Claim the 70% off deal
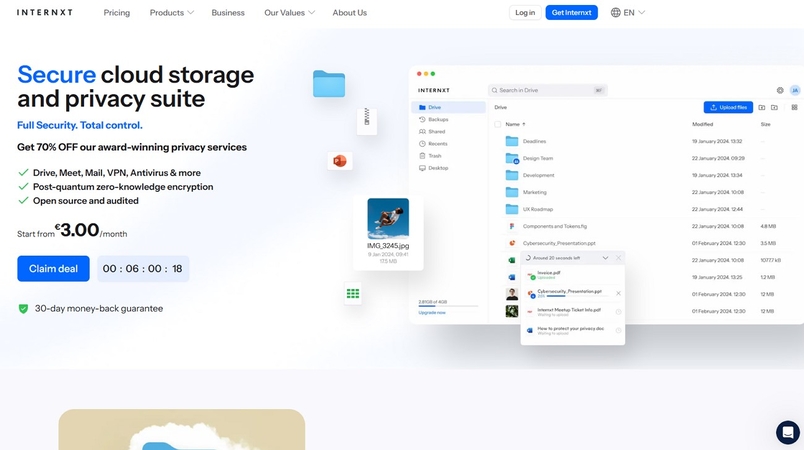Viewport: 804px width, 450px height. [53, 269]
